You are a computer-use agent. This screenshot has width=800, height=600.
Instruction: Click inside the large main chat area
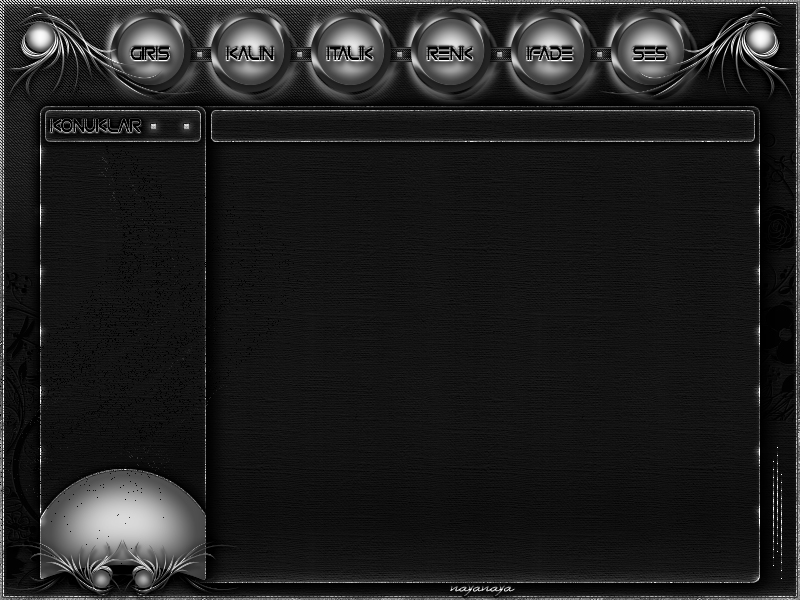pos(482,360)
